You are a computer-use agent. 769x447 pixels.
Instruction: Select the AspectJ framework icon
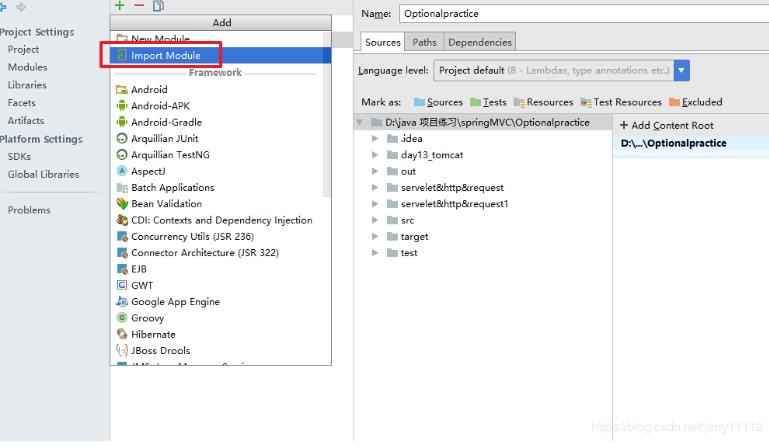pos(122,171)
